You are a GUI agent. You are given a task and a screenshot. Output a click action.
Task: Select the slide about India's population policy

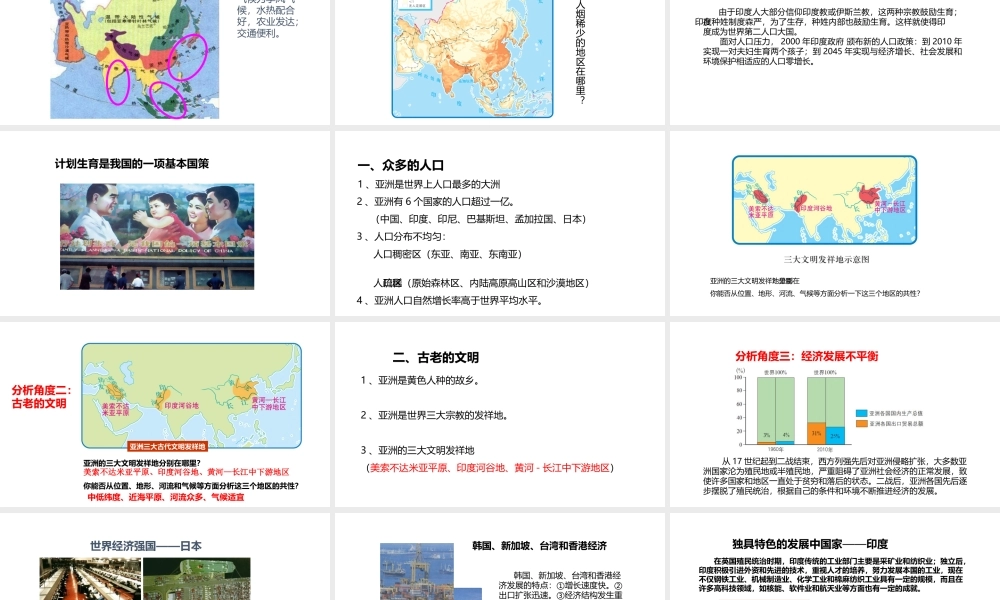tap(835, 62)
